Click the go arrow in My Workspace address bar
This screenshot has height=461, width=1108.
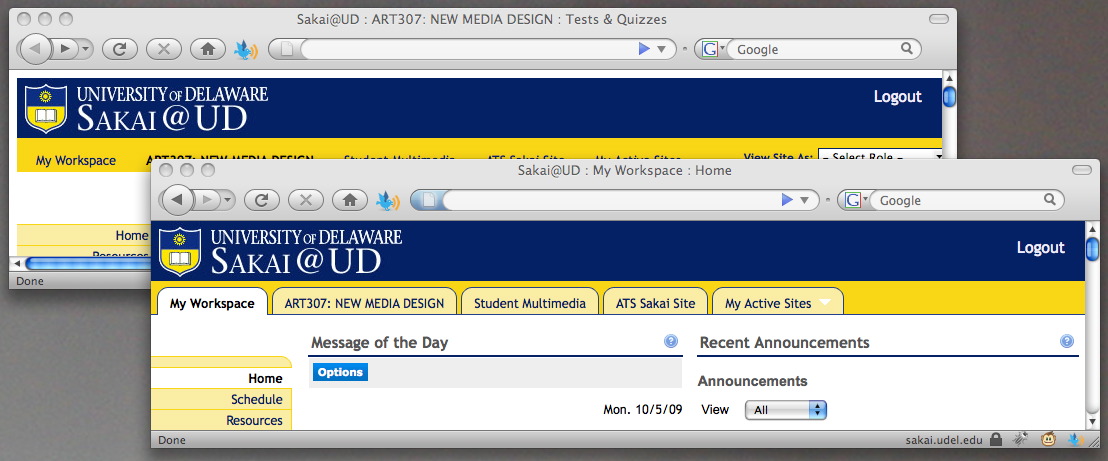point(787,200)
